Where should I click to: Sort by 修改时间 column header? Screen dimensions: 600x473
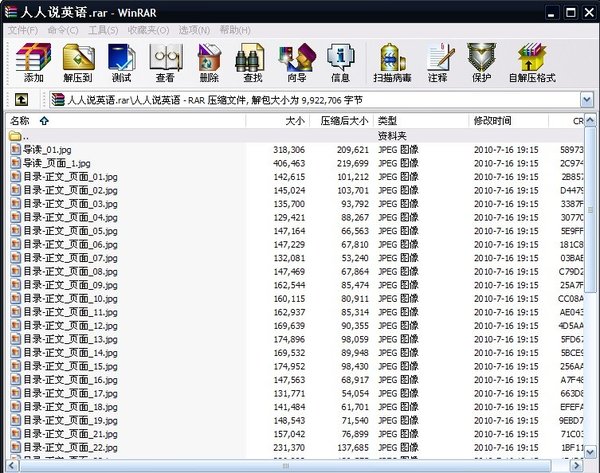[509, 121]
